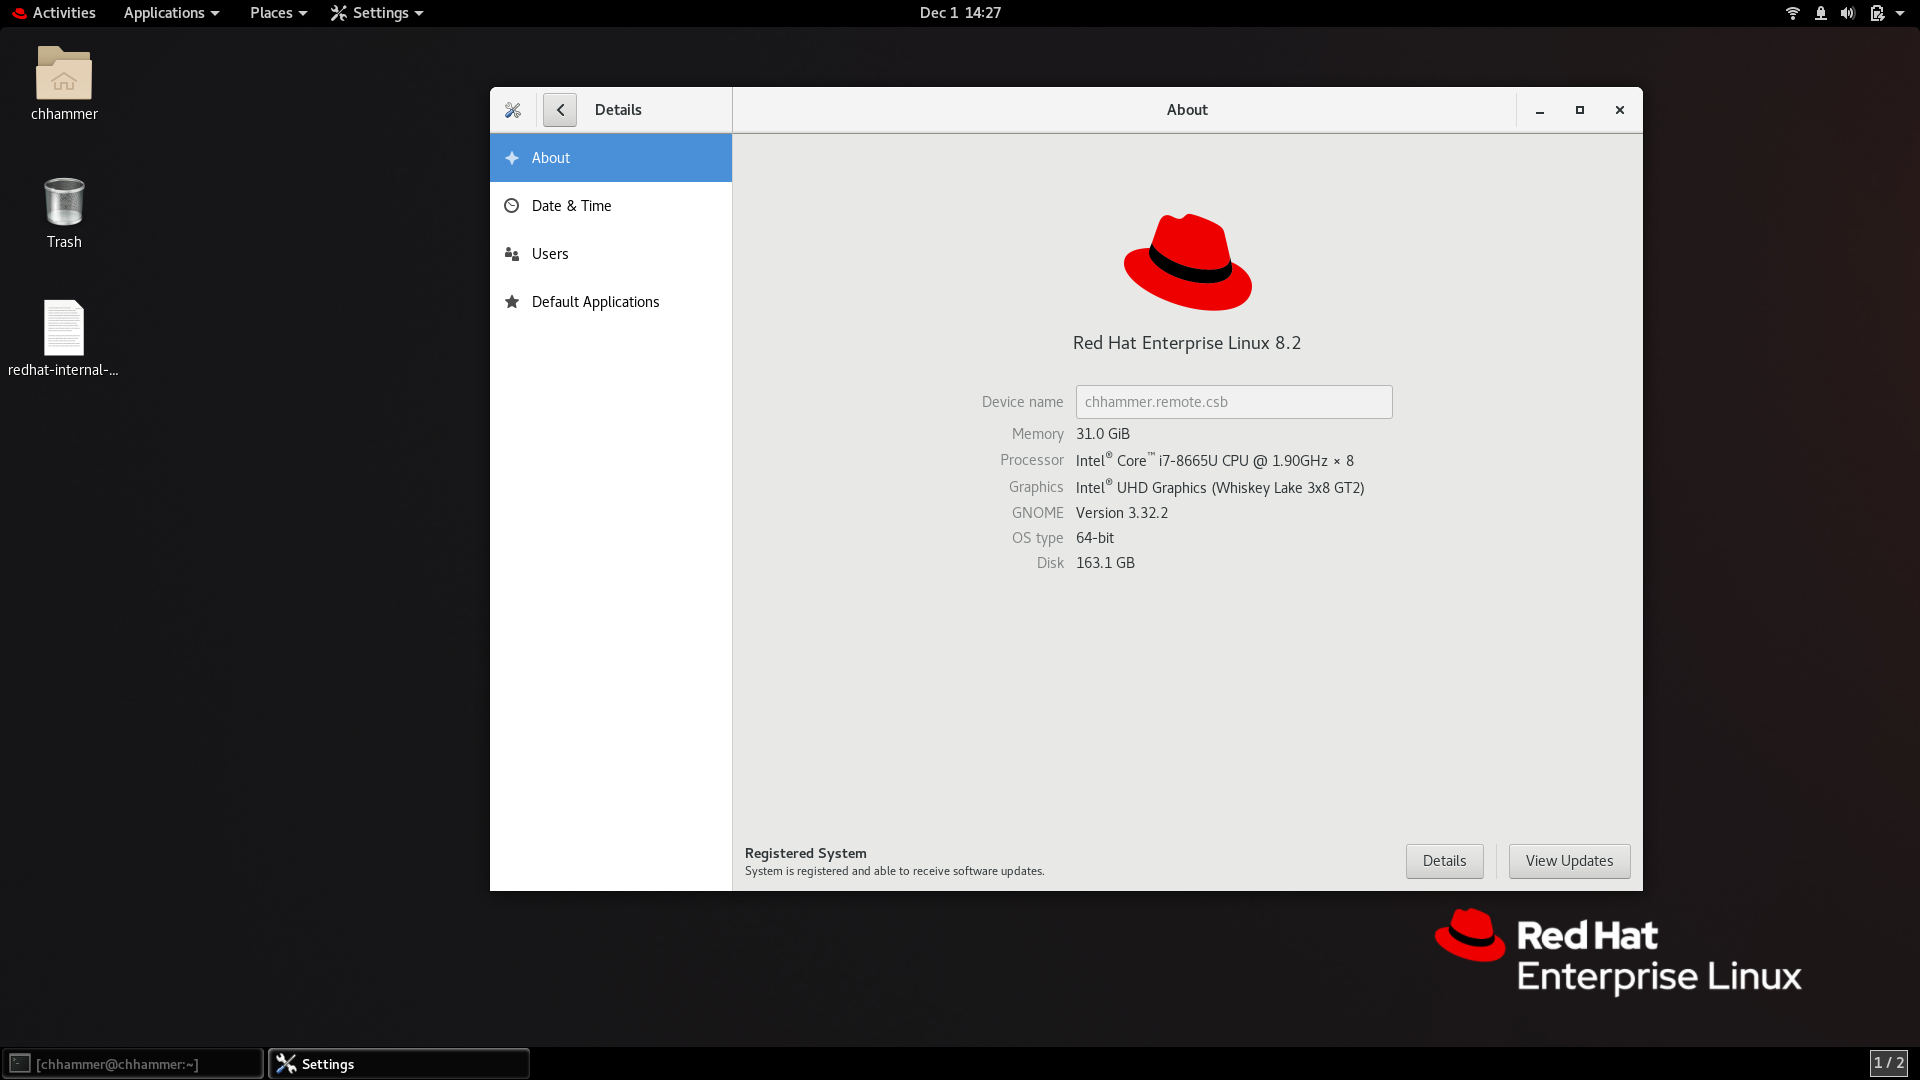The height and width of the screenshot is (1080, 1920).
Task: Close the Settings window
Action: (1620, 110)
